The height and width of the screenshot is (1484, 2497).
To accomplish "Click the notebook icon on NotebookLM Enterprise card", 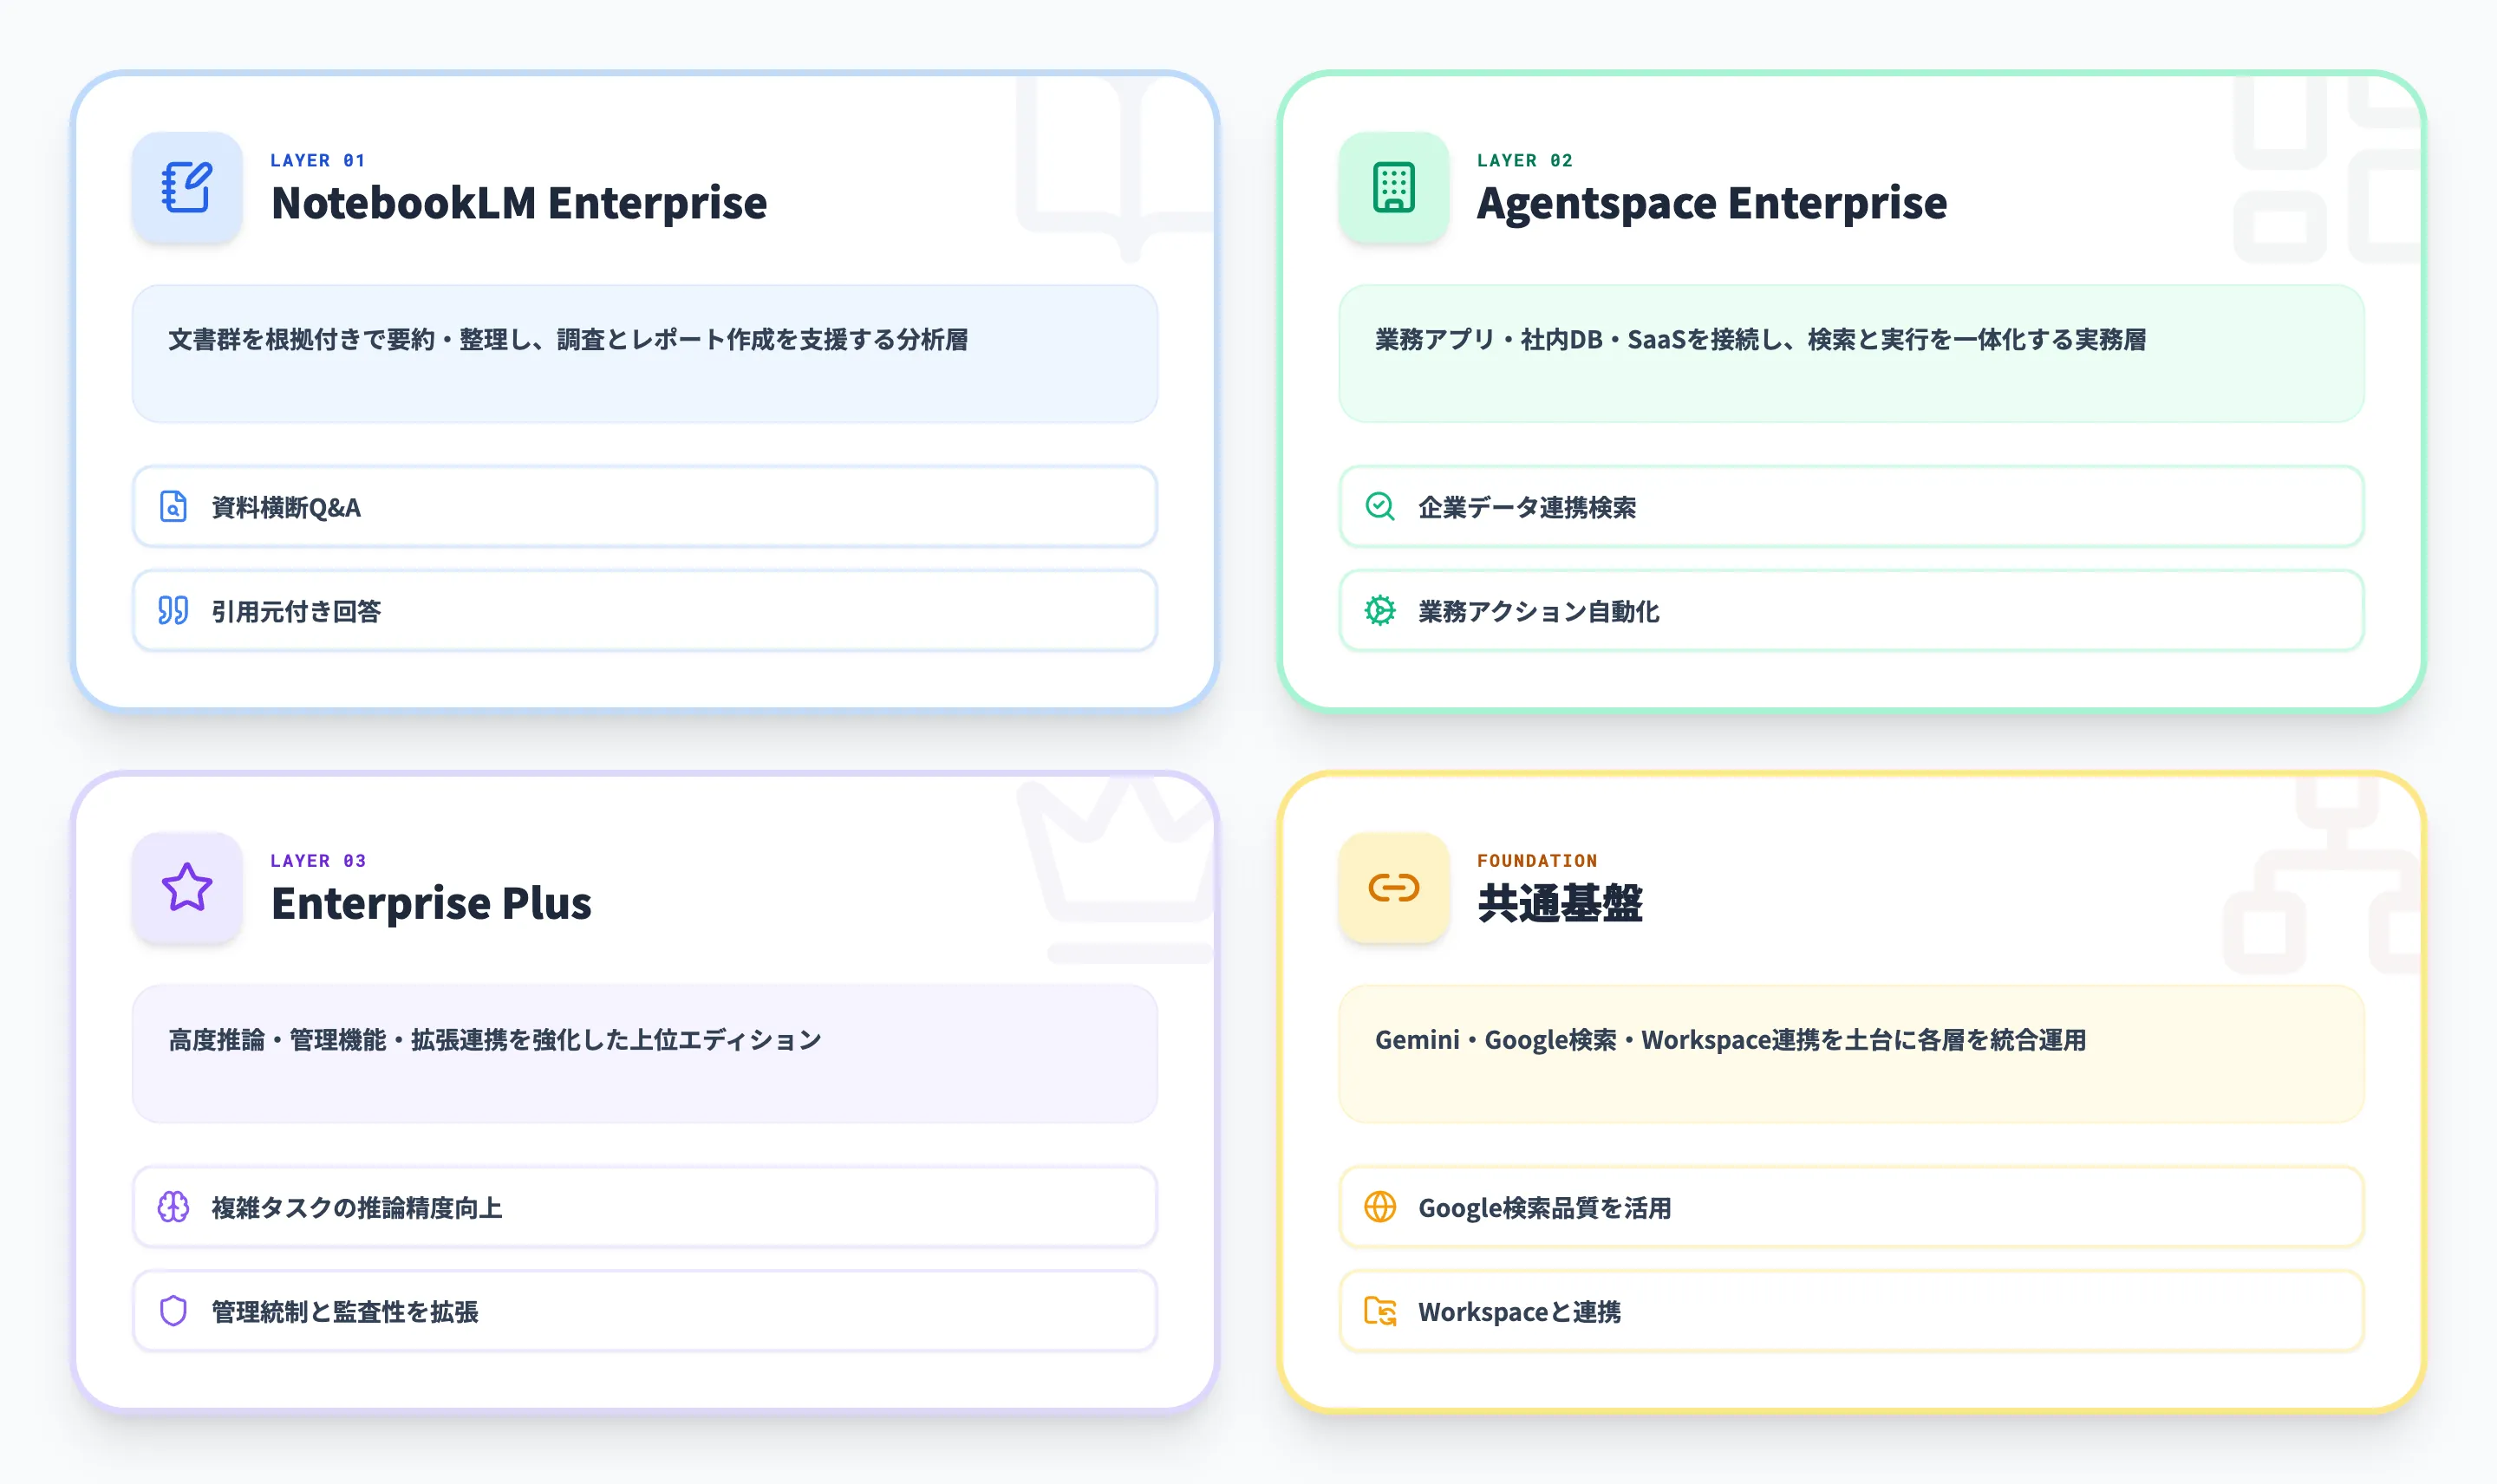I will 187,187.
